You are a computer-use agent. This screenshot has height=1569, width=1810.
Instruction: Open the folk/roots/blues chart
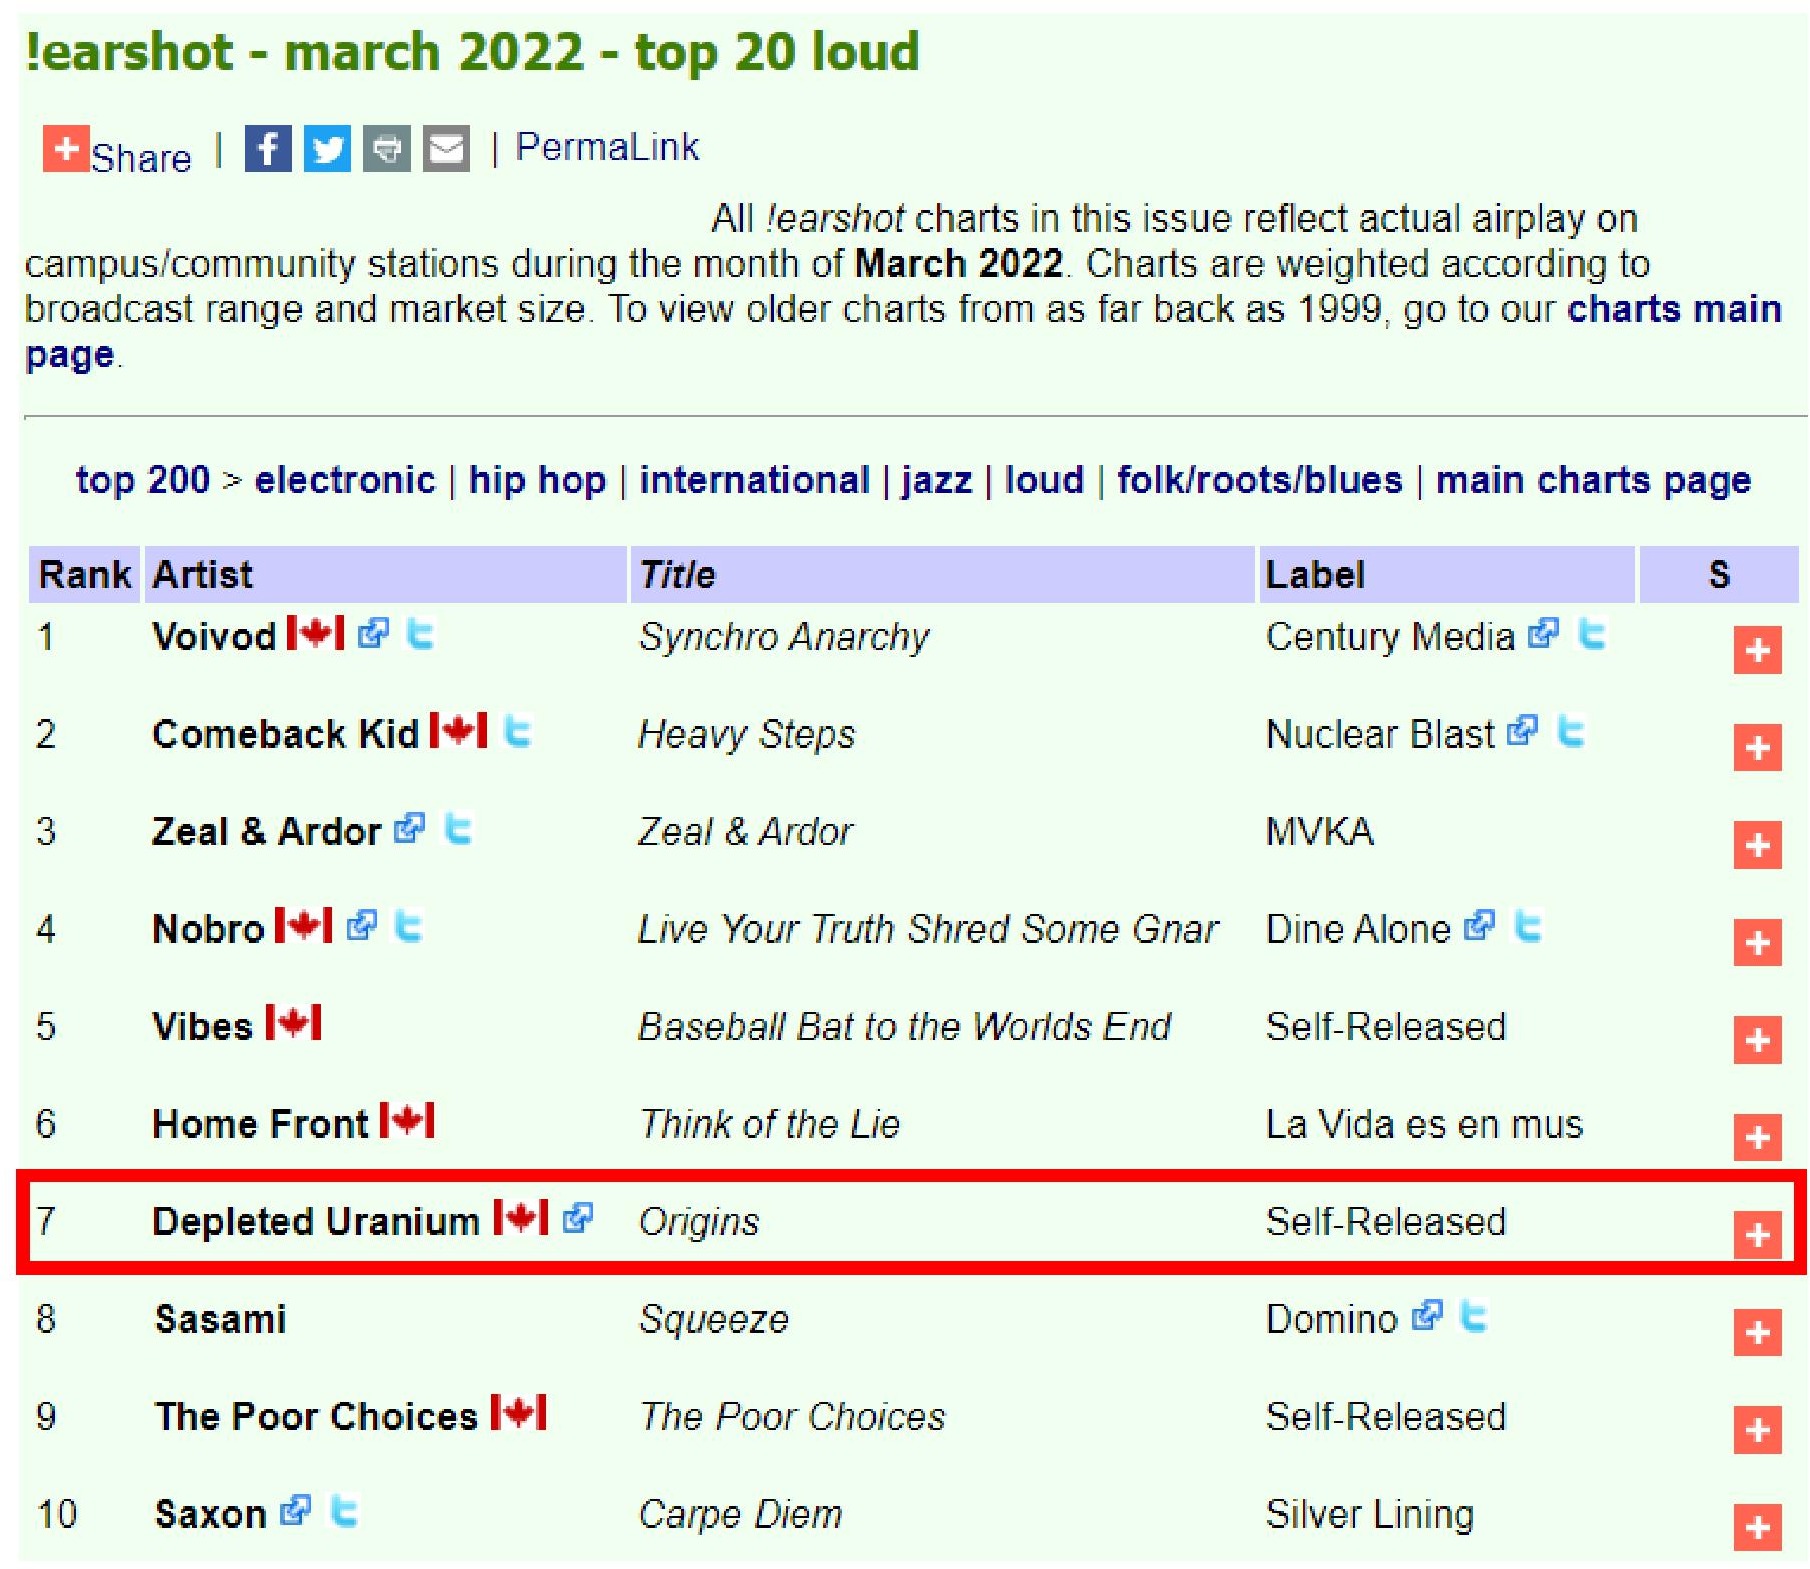tap(1259, 480)
